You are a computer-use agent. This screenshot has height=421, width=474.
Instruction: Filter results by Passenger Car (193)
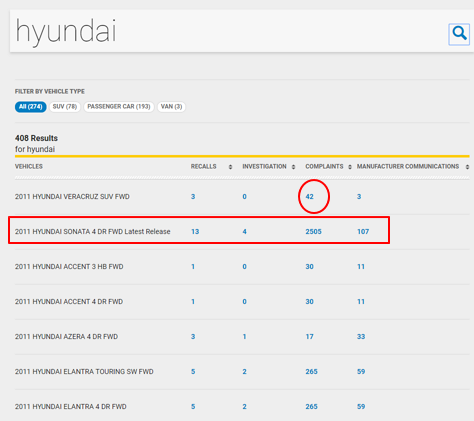[x=119, y=107]
